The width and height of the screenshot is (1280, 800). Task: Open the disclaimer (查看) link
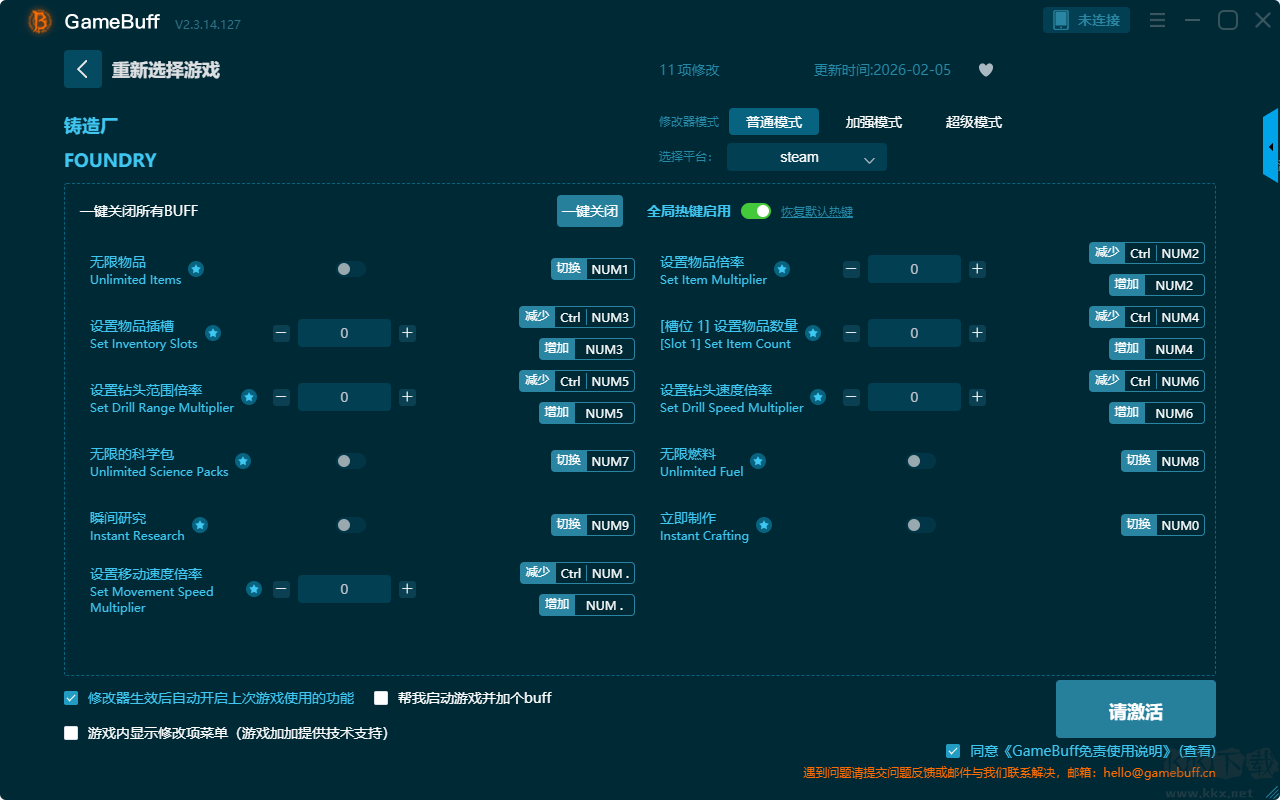(x=1197, y=751)
